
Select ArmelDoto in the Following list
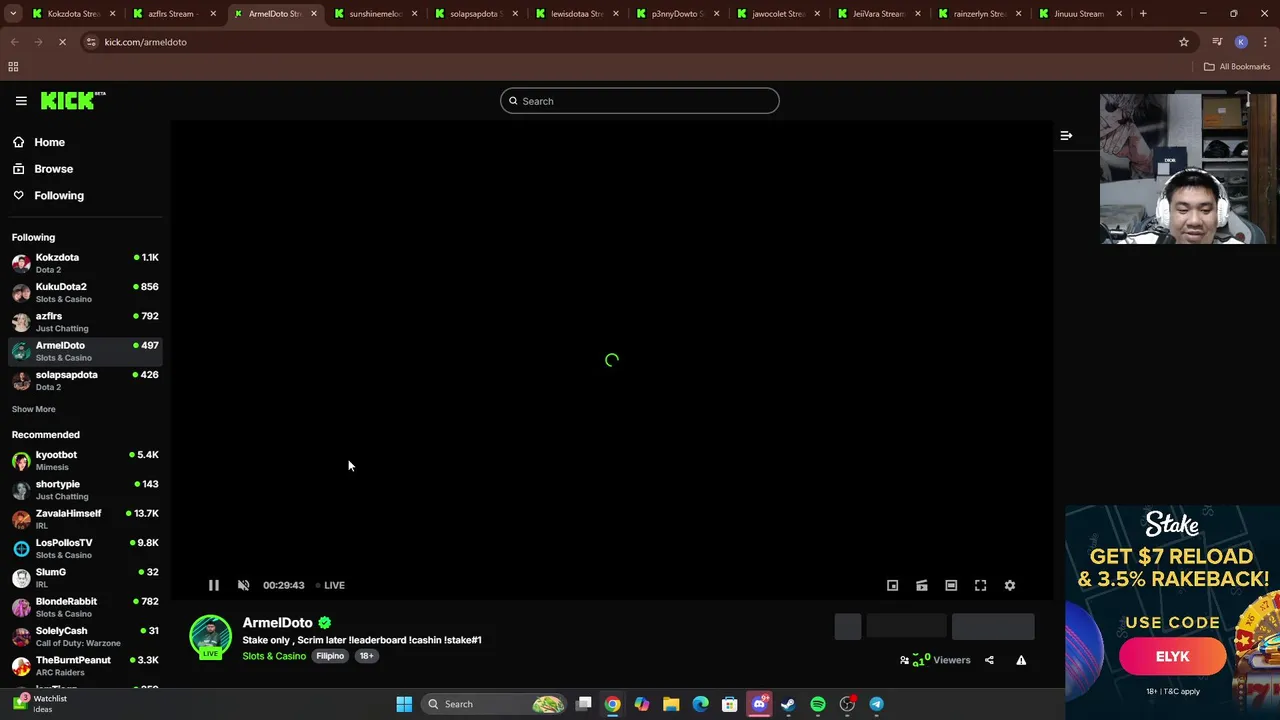85,351
